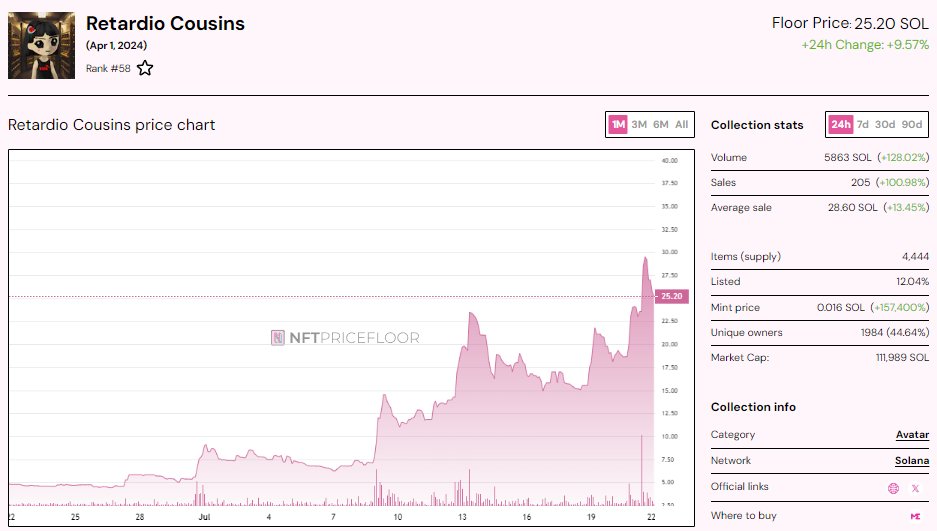Click the Jul label on chart x-axis

click(x=204, y=517)
